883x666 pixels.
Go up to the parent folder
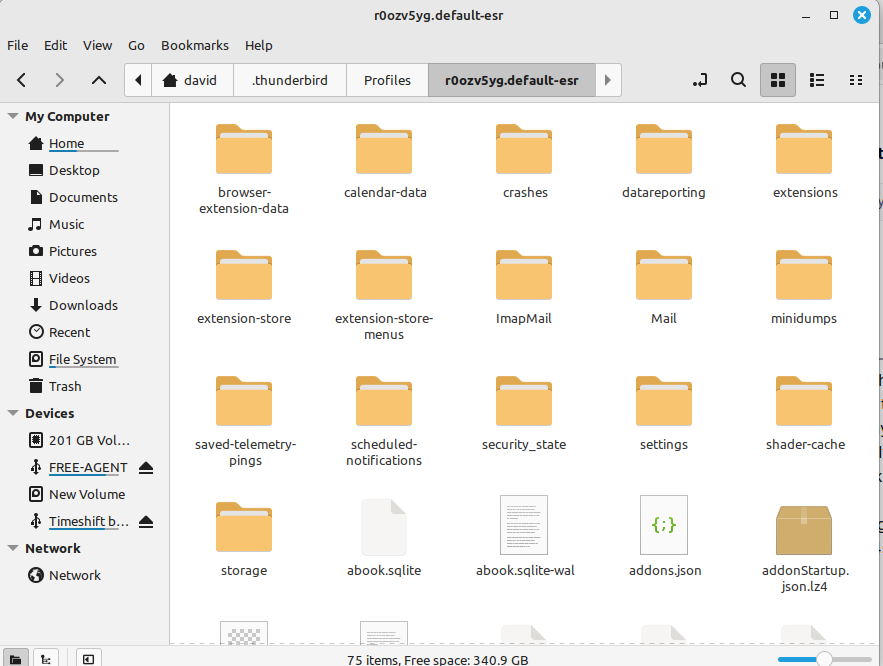click(x=98, y=80)
